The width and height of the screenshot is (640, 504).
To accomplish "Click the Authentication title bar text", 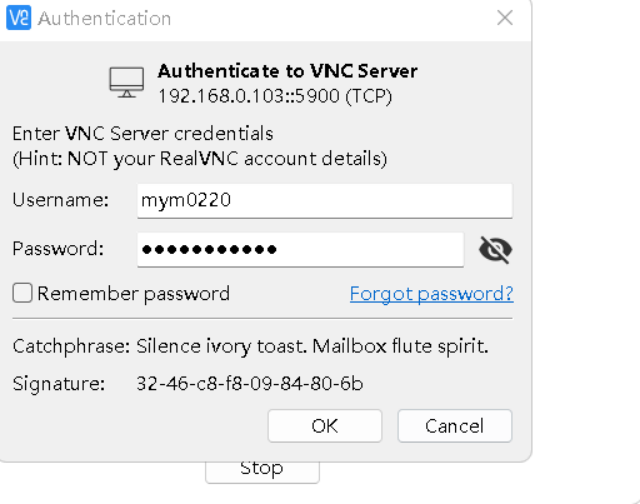I will pyautogui.click(x=104, y=18).
